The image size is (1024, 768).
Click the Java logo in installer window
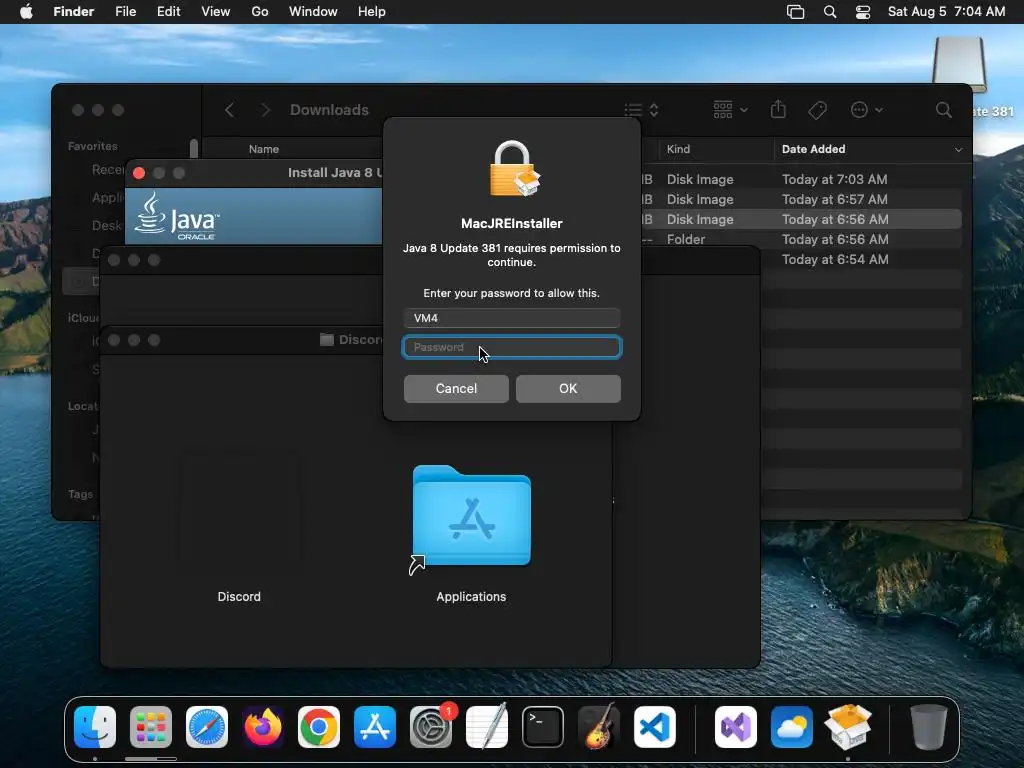[x=176, y=217]
